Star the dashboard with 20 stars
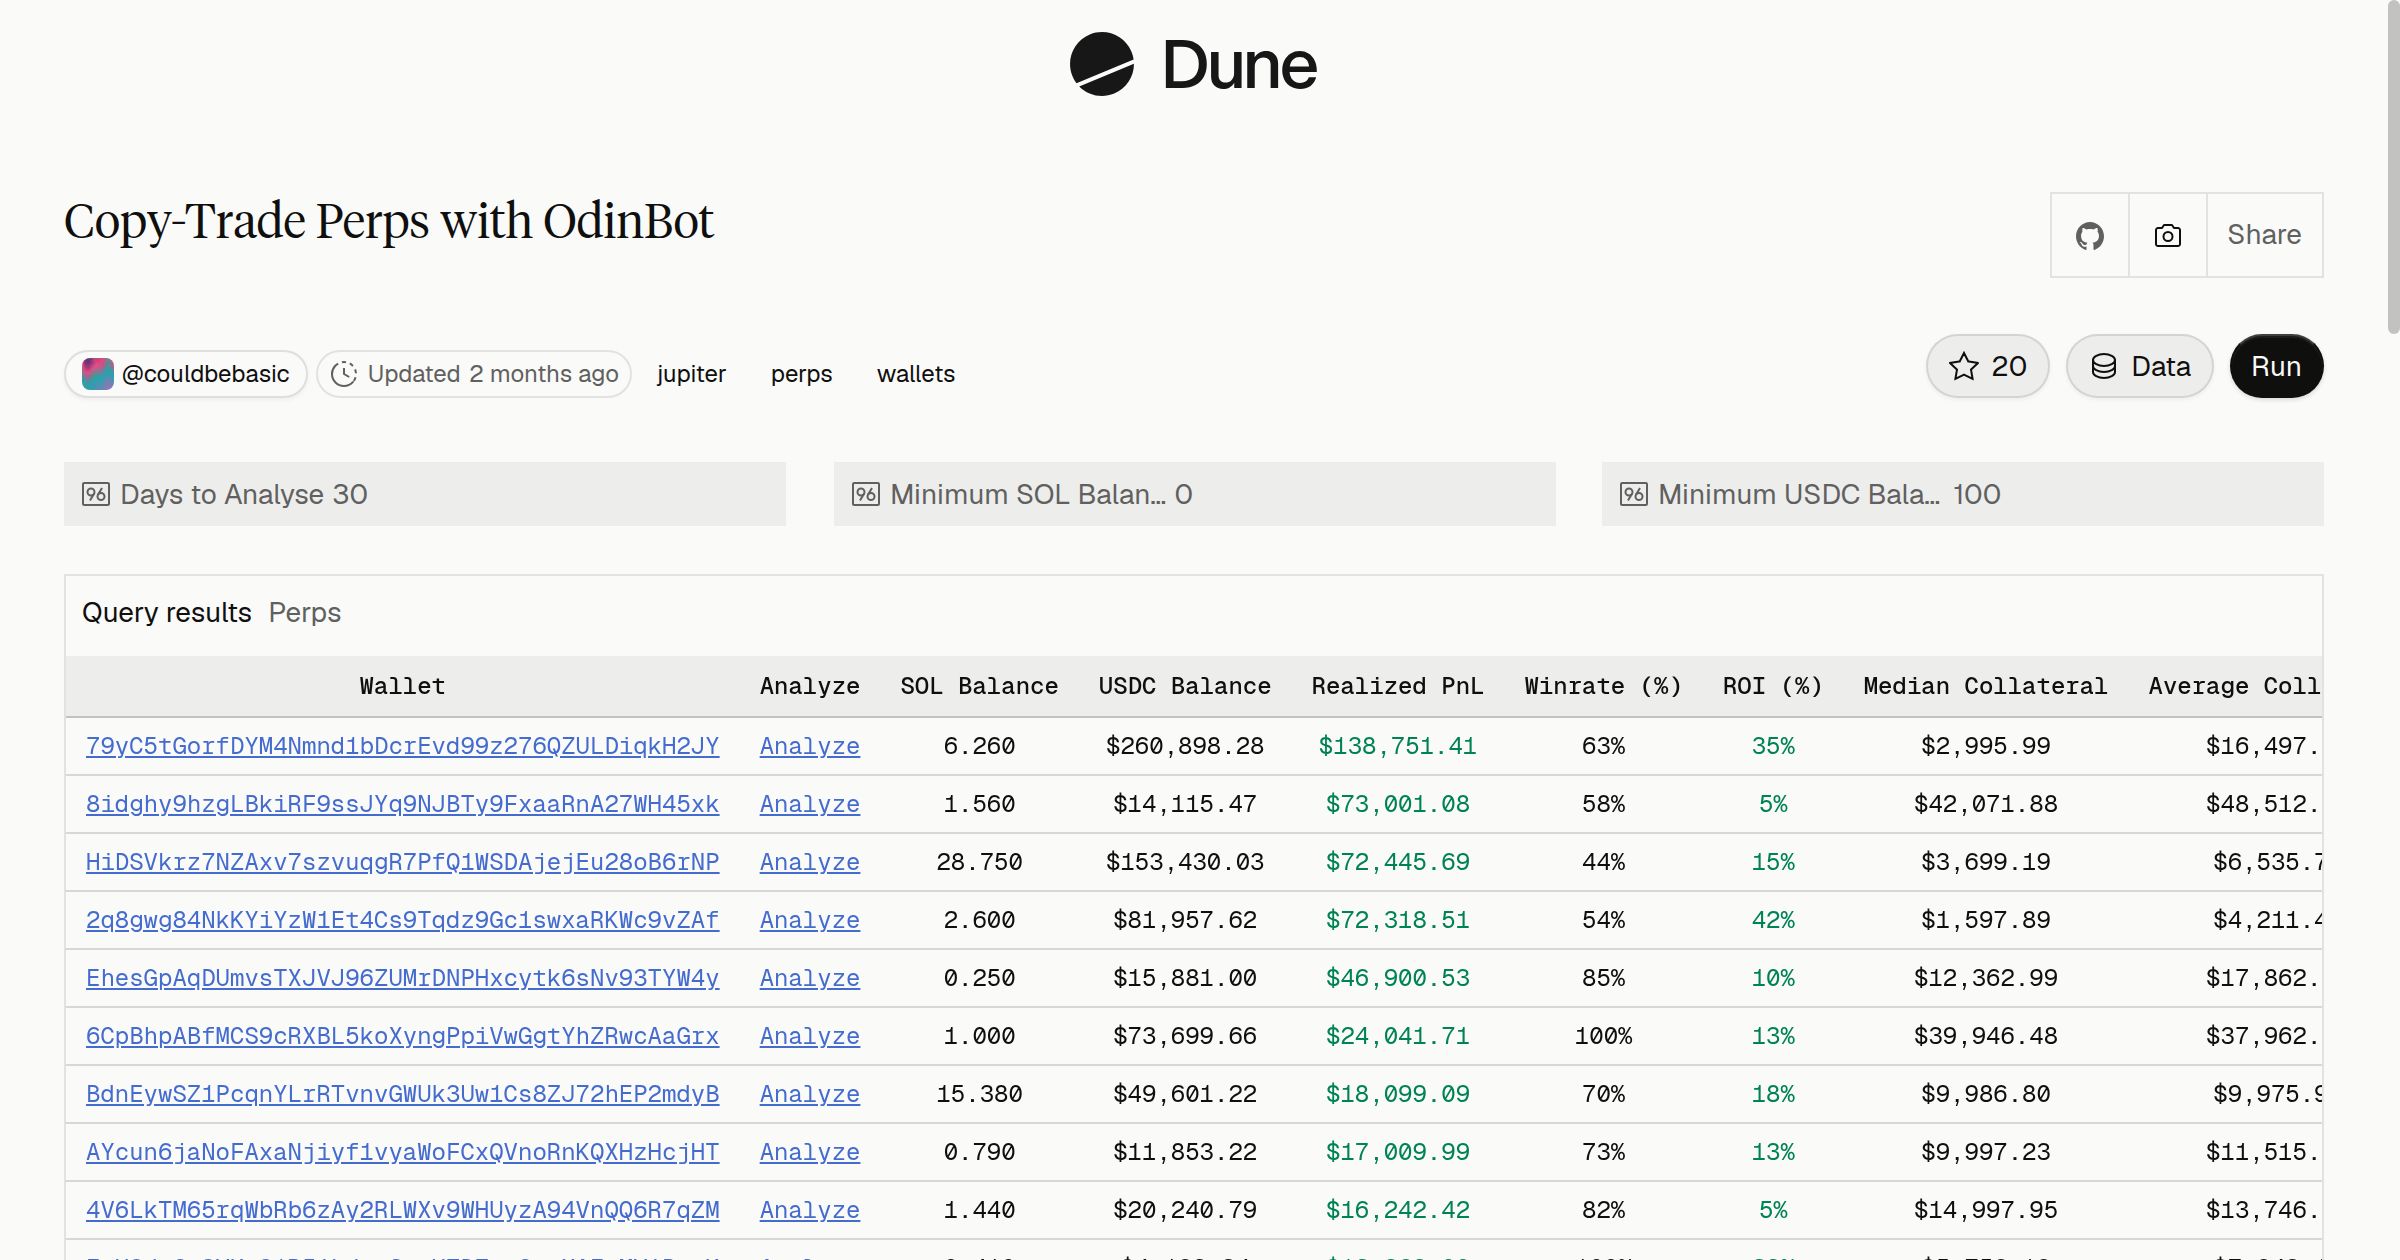 coord(1987,366)
